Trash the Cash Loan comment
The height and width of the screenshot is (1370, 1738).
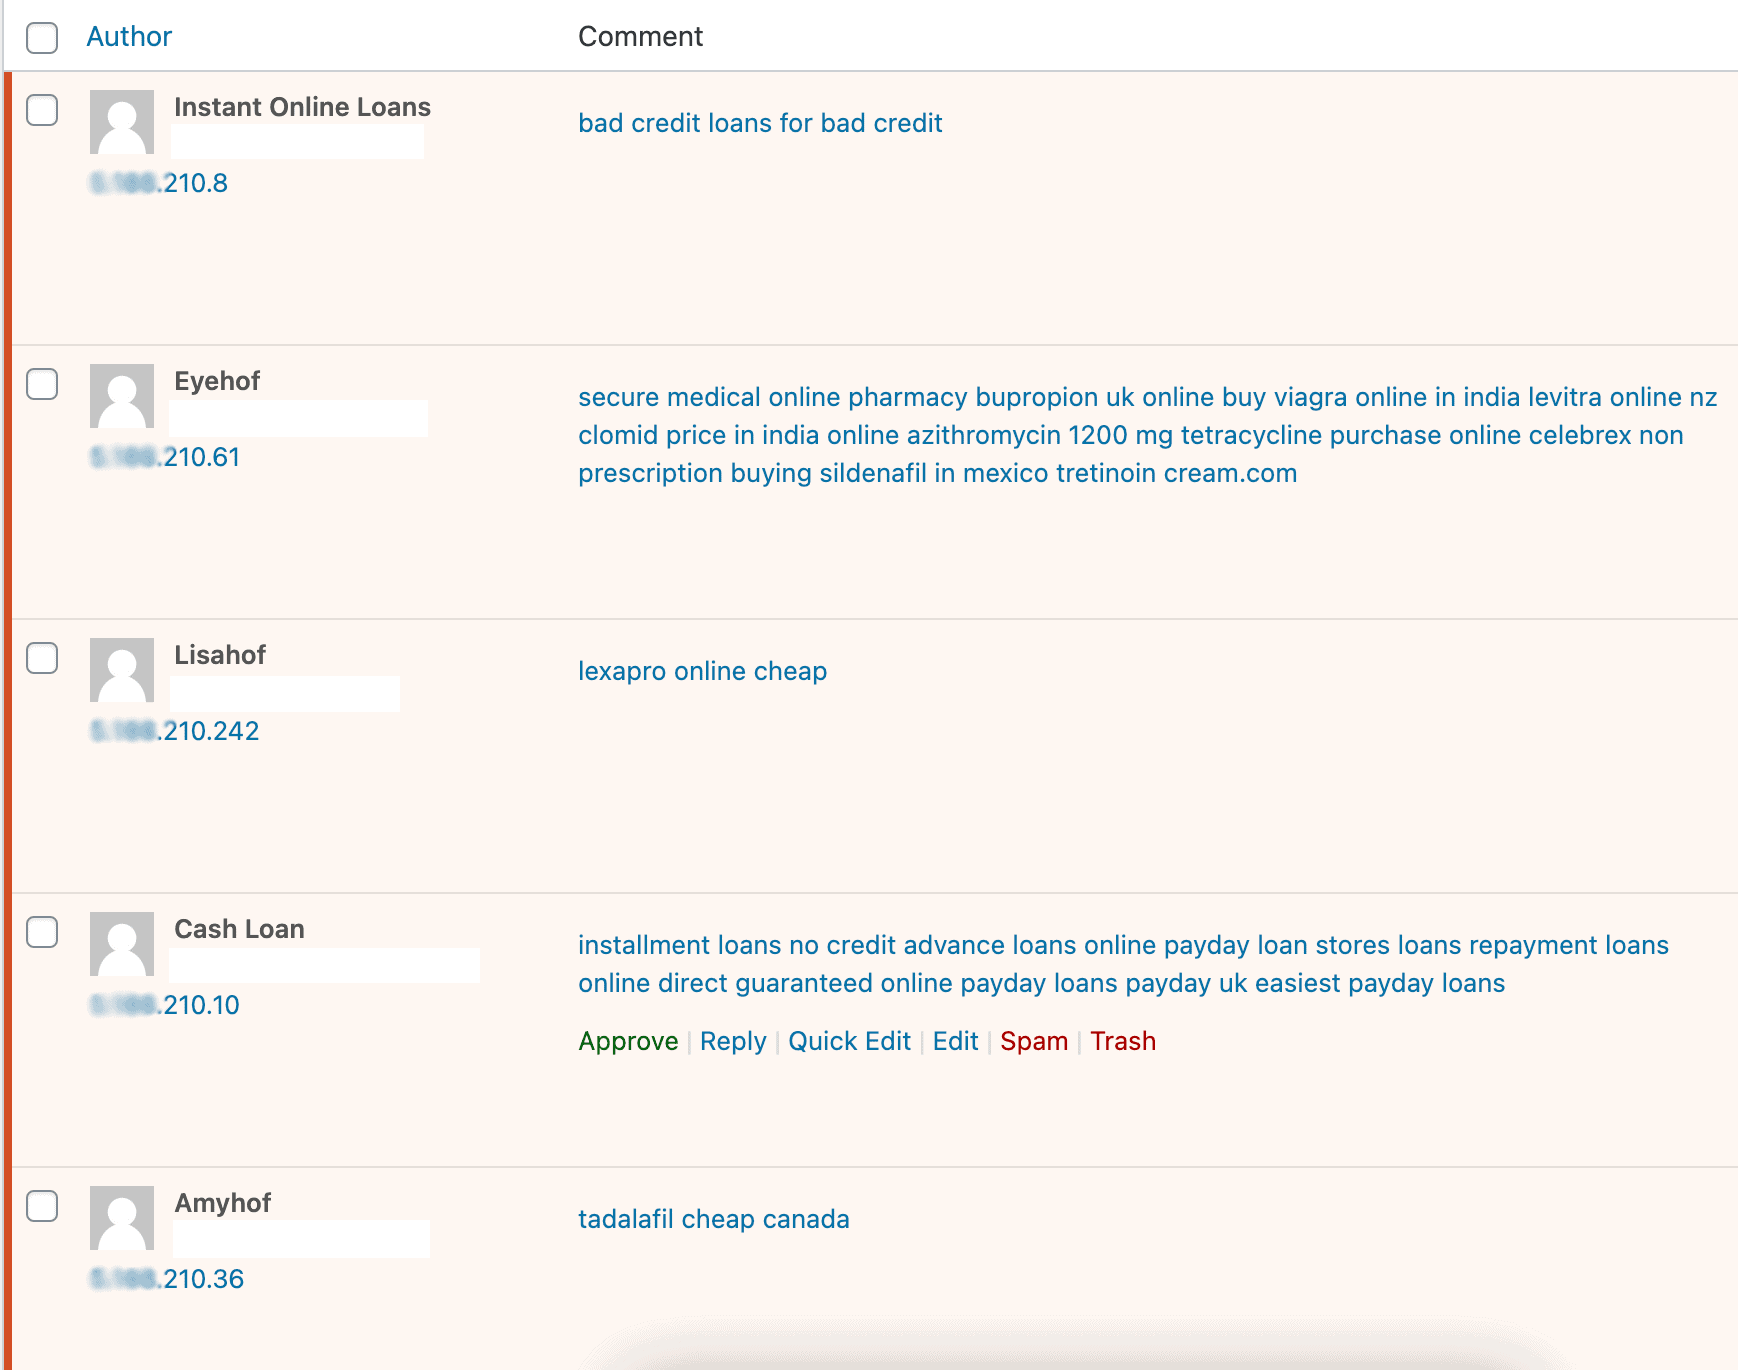coord(1123,1041)
